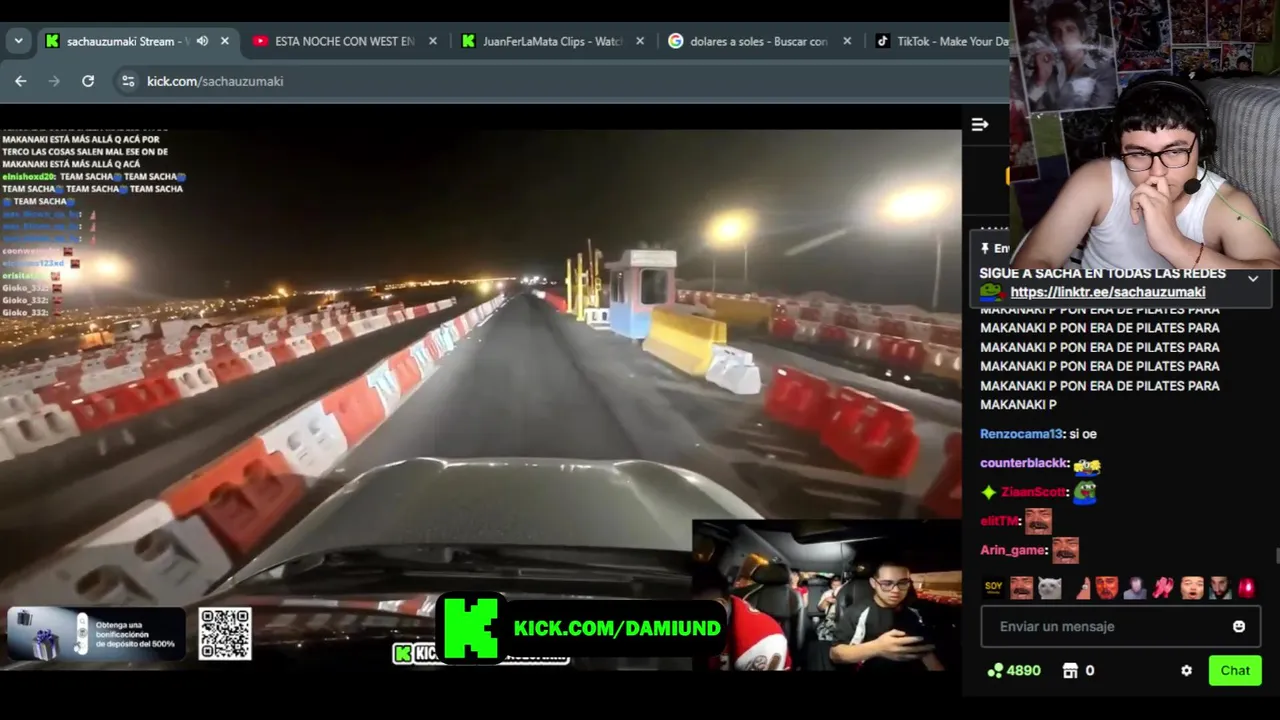
Task: Click username counterblackk in chat
Action: pos(1024,464)
